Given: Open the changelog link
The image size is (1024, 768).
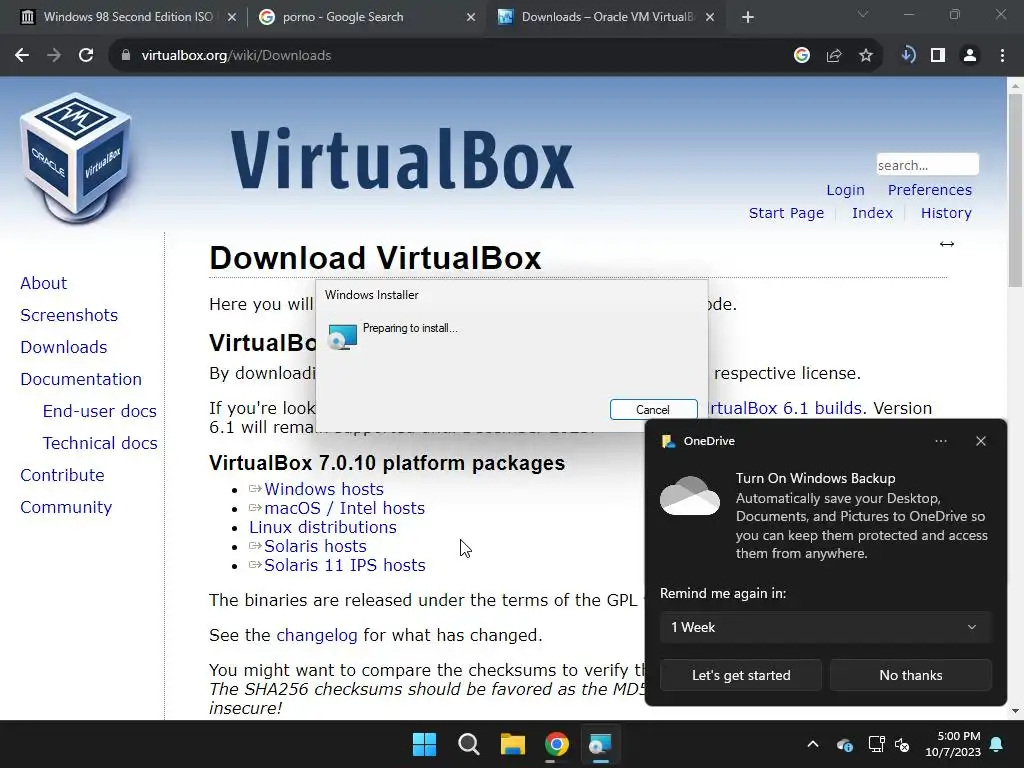Looking at the screenshot, I should click(x=317, y=635).
